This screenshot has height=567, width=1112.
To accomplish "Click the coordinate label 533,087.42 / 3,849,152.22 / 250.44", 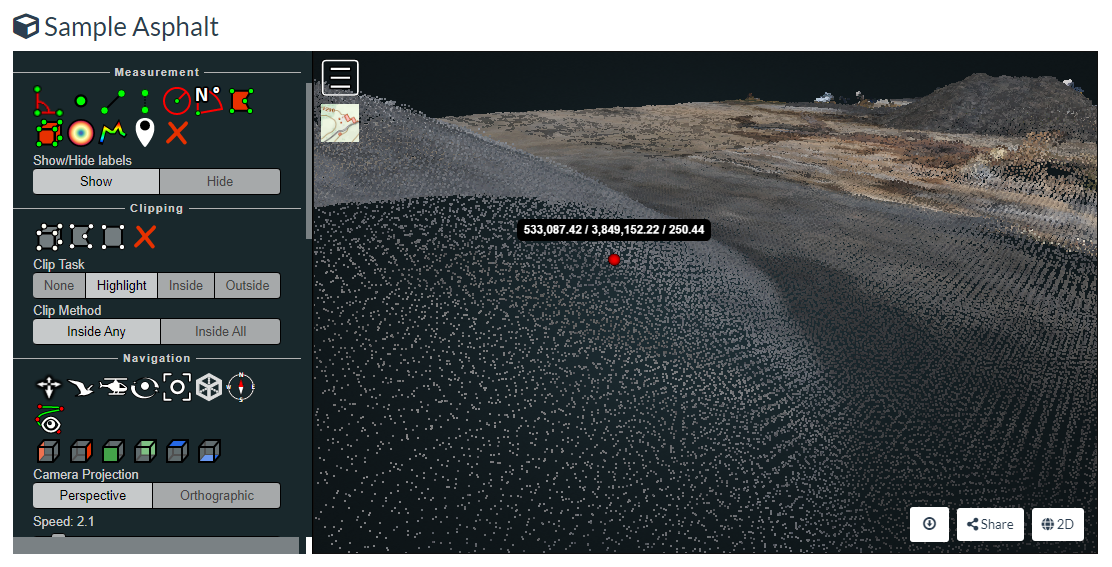I will coord(614,230).
